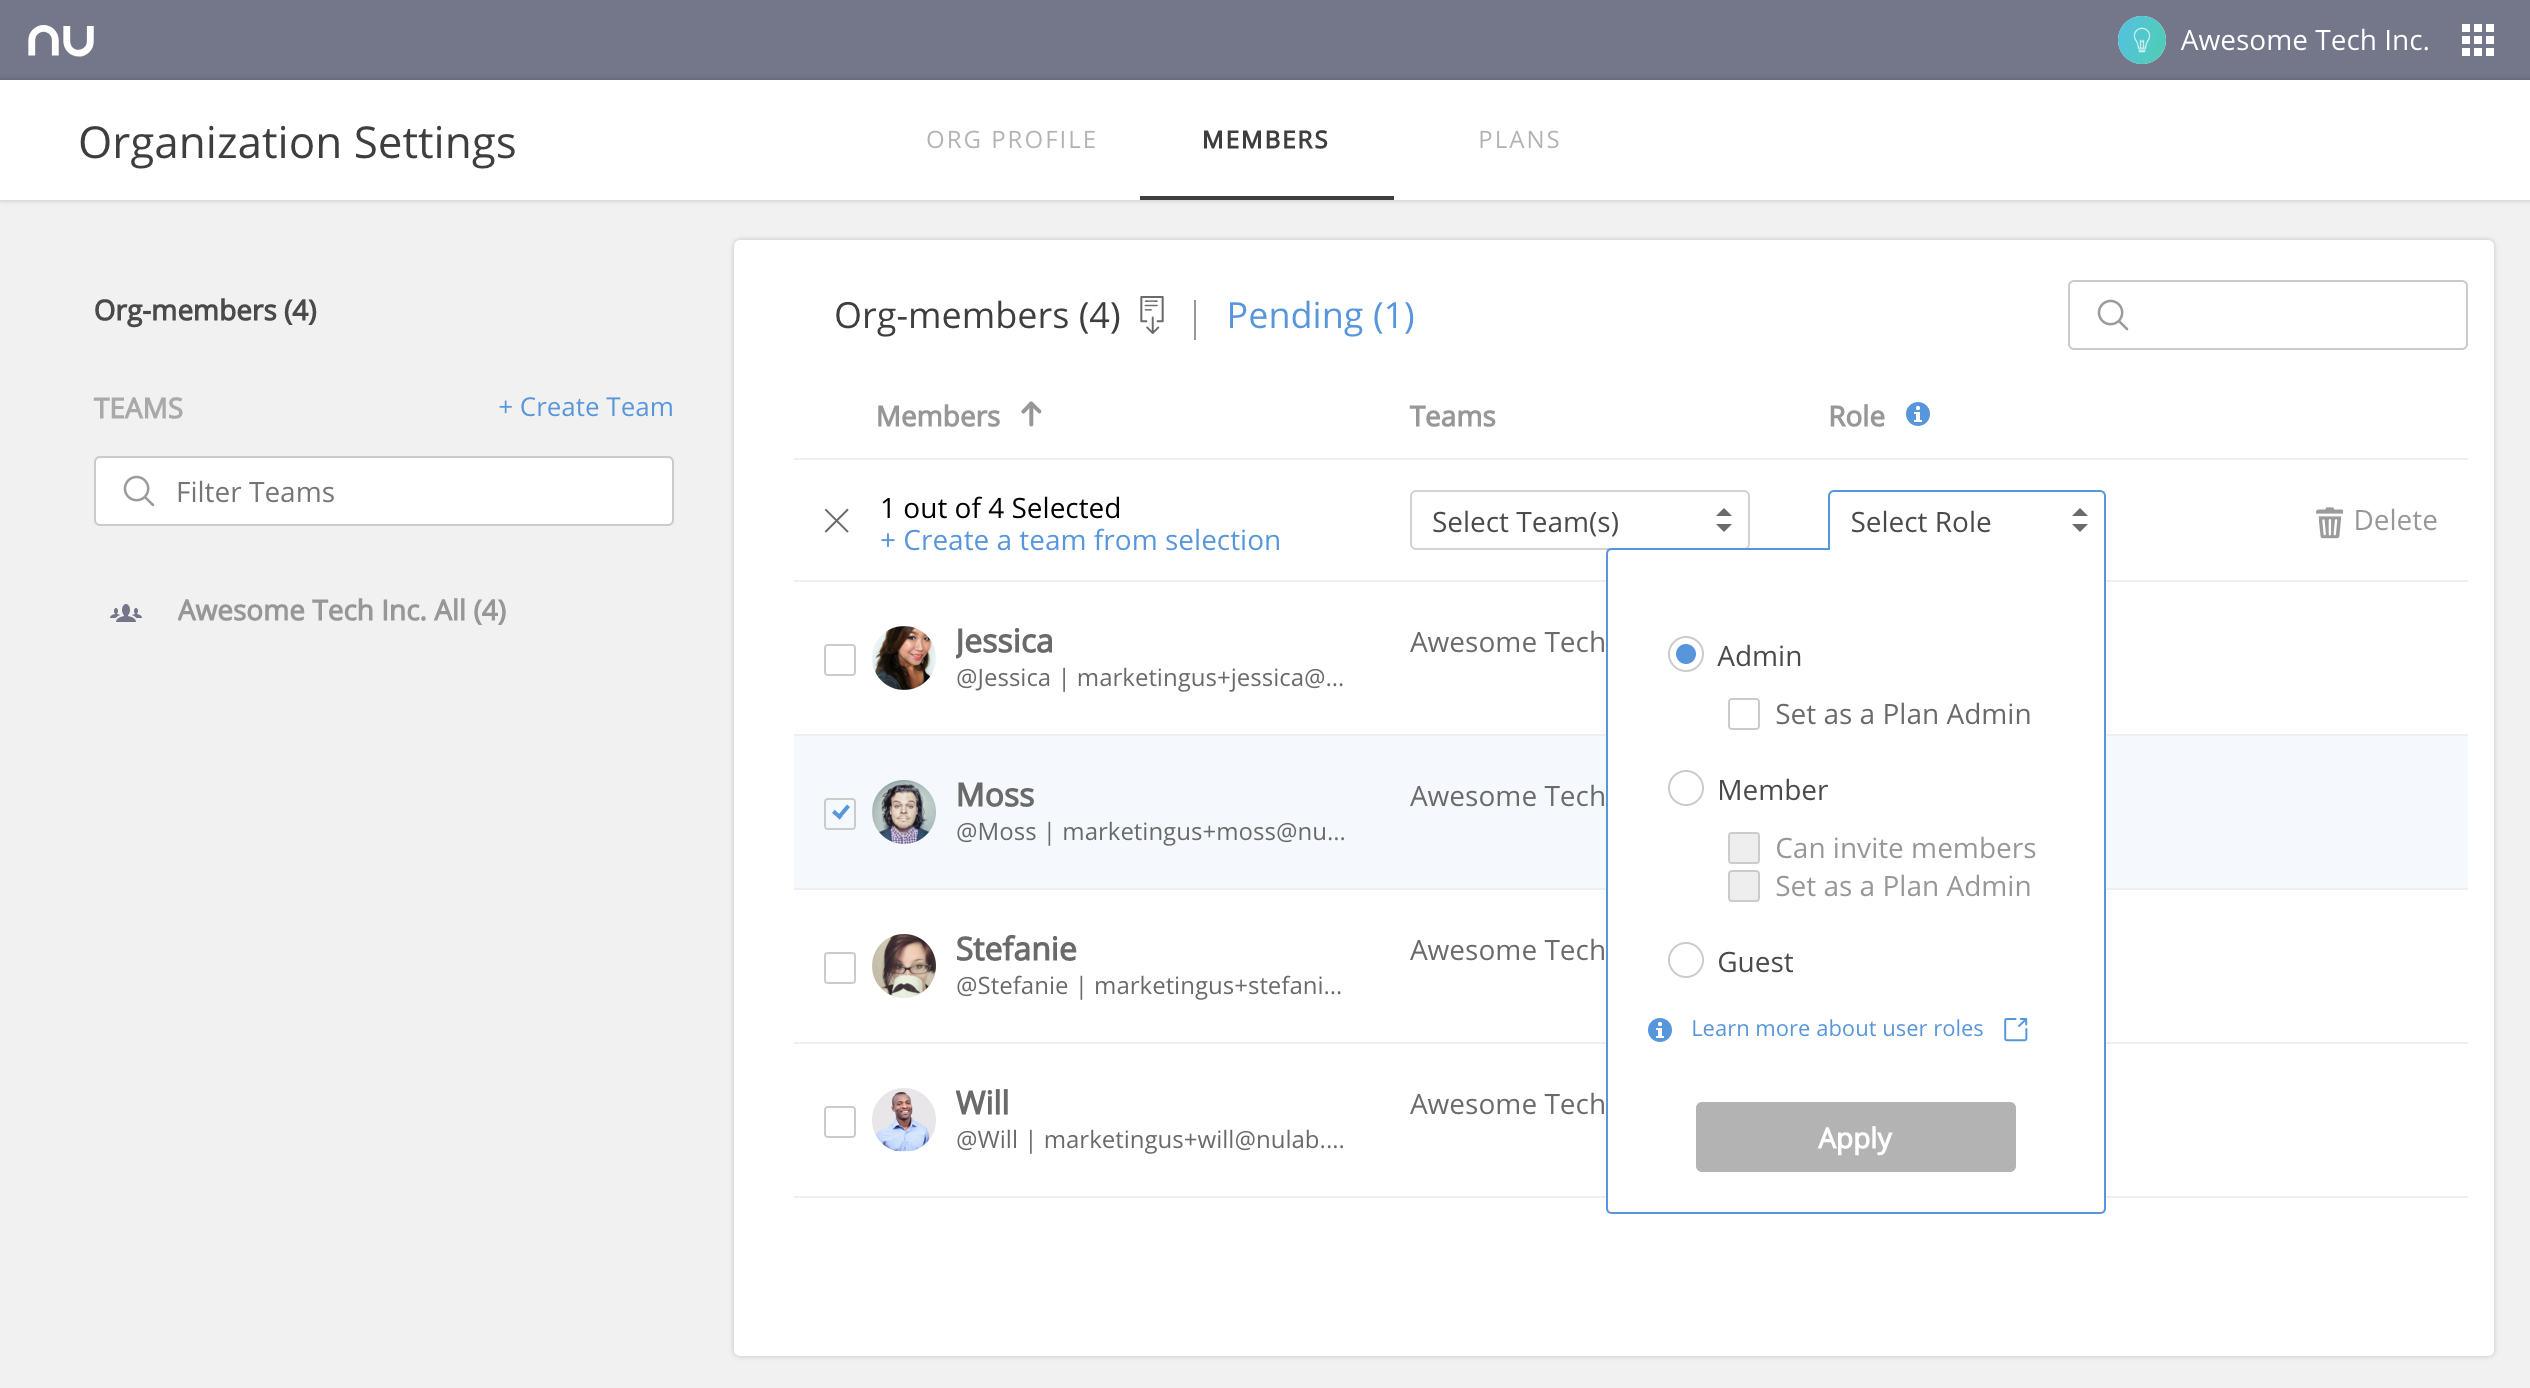This screenshot has width=2530, height=1388.
Task: Select the Guest radio button
Action: pos(1686,961)
